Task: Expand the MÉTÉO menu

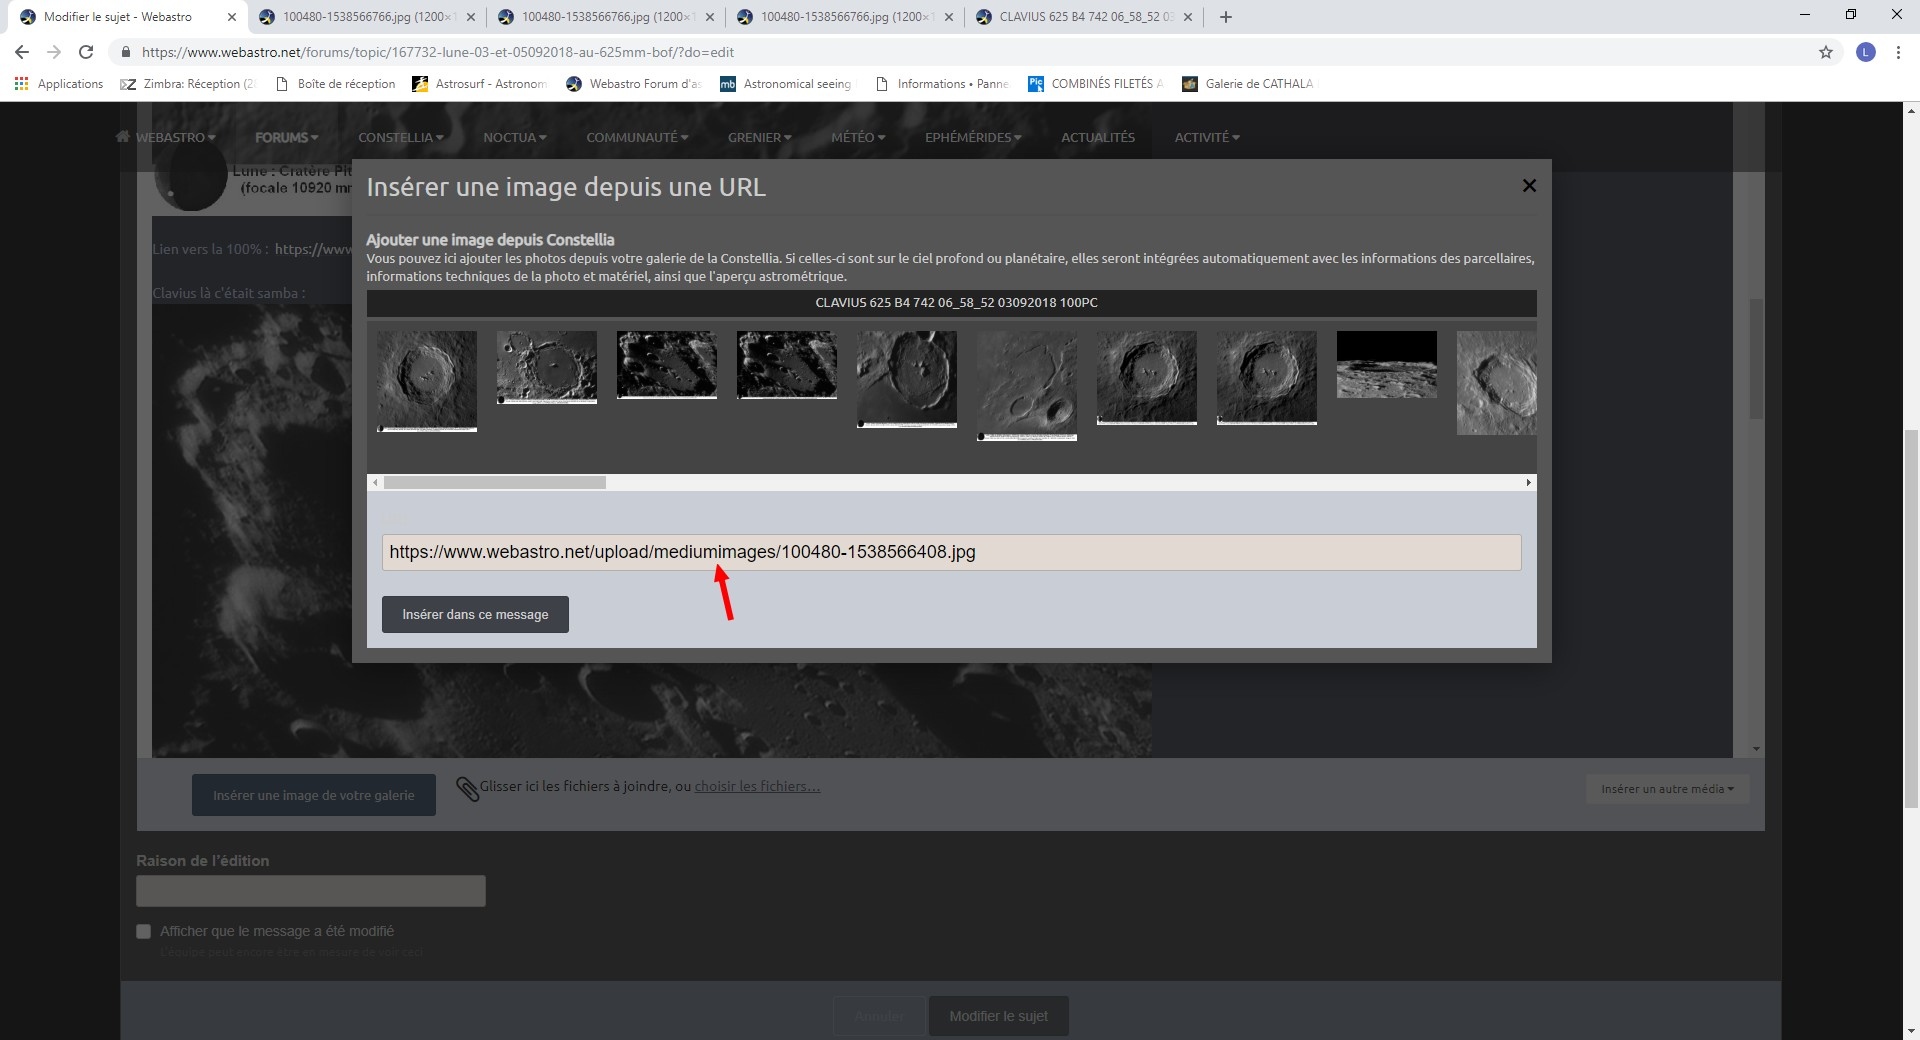Action: 858,137
